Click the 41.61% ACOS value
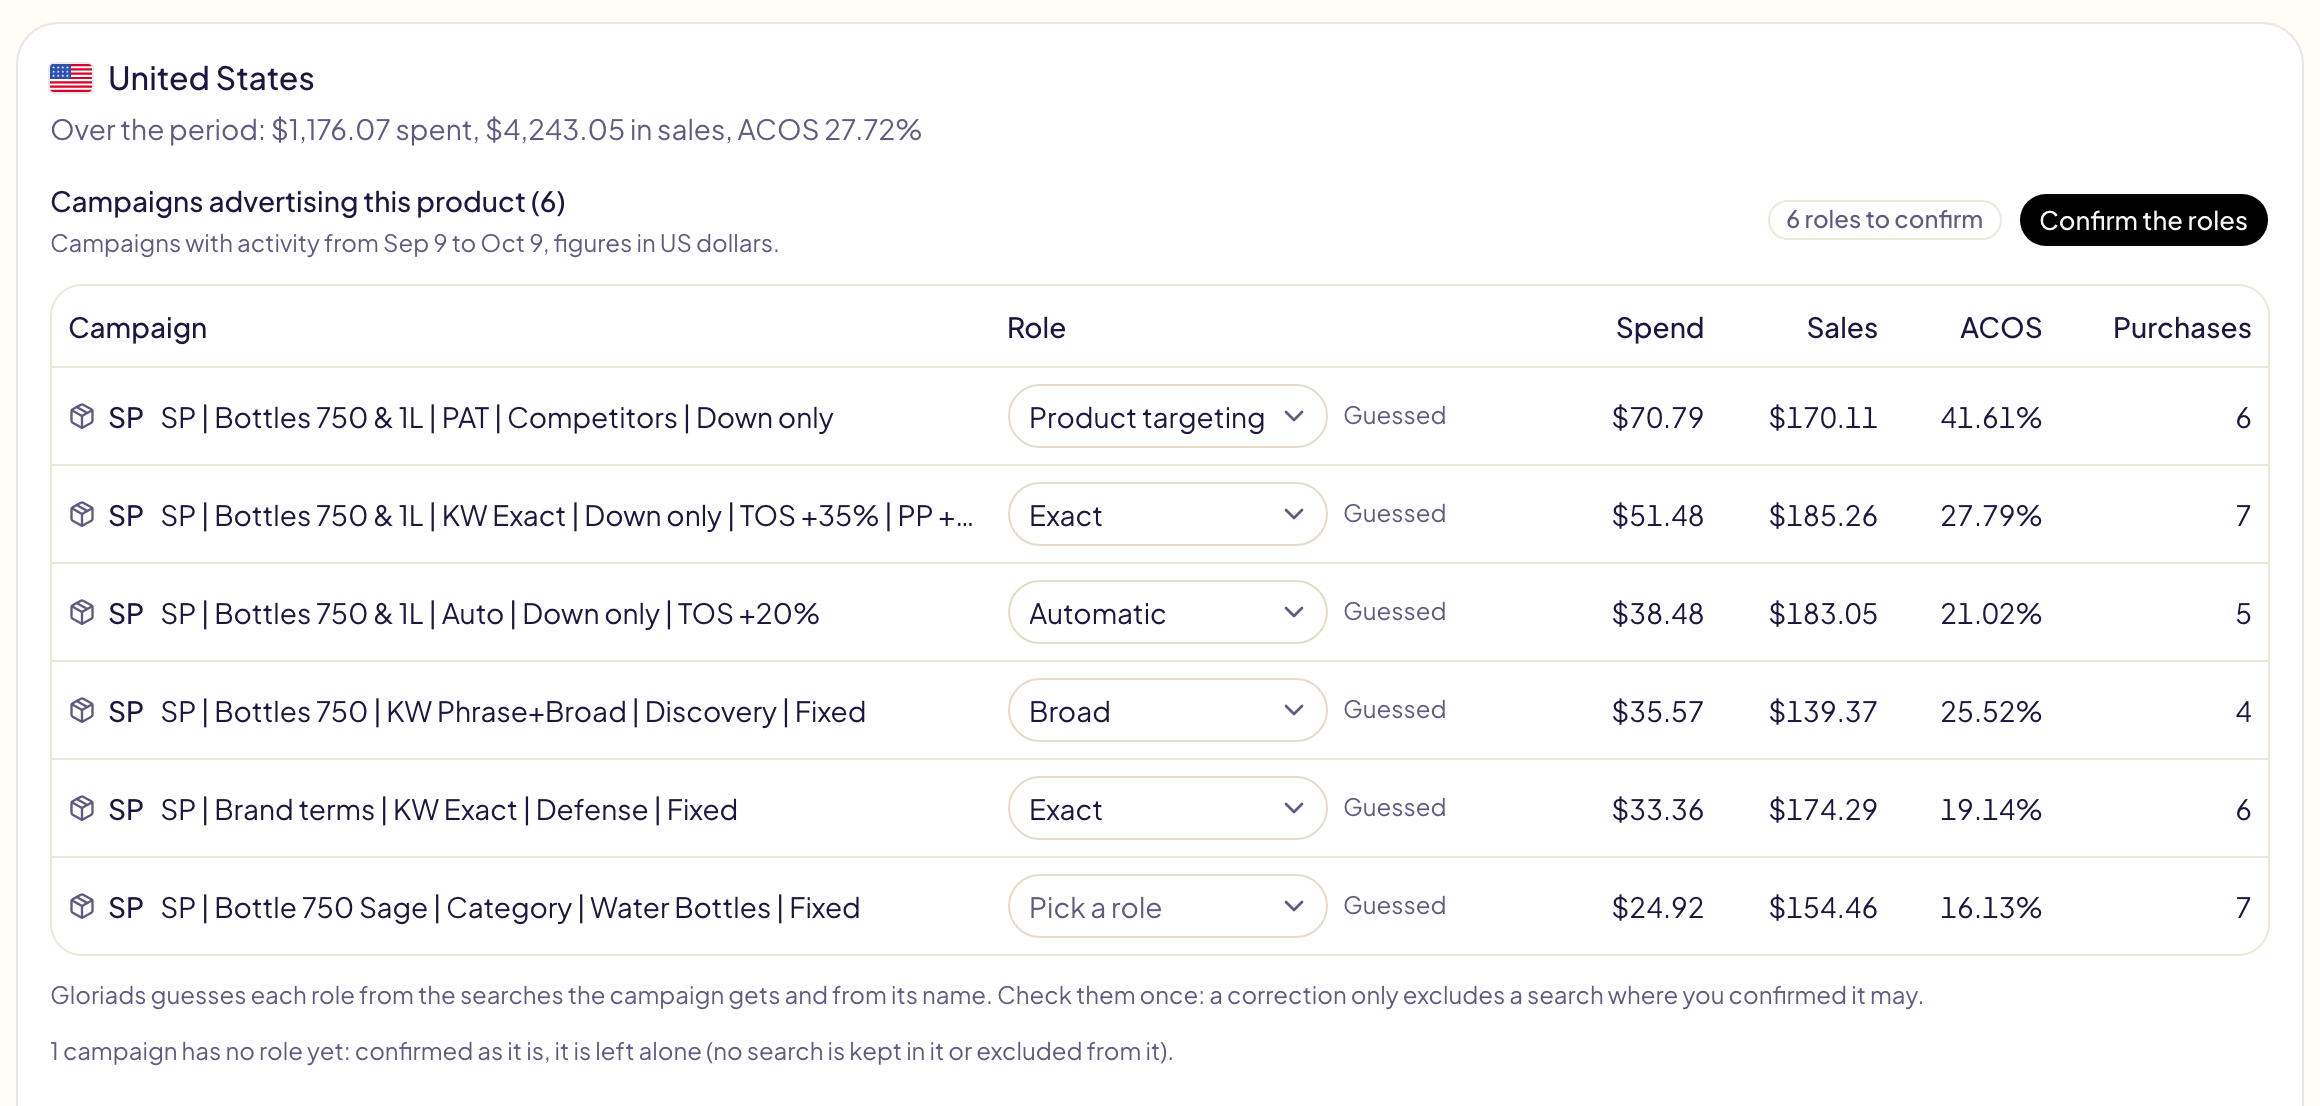 pos(1991,418)
